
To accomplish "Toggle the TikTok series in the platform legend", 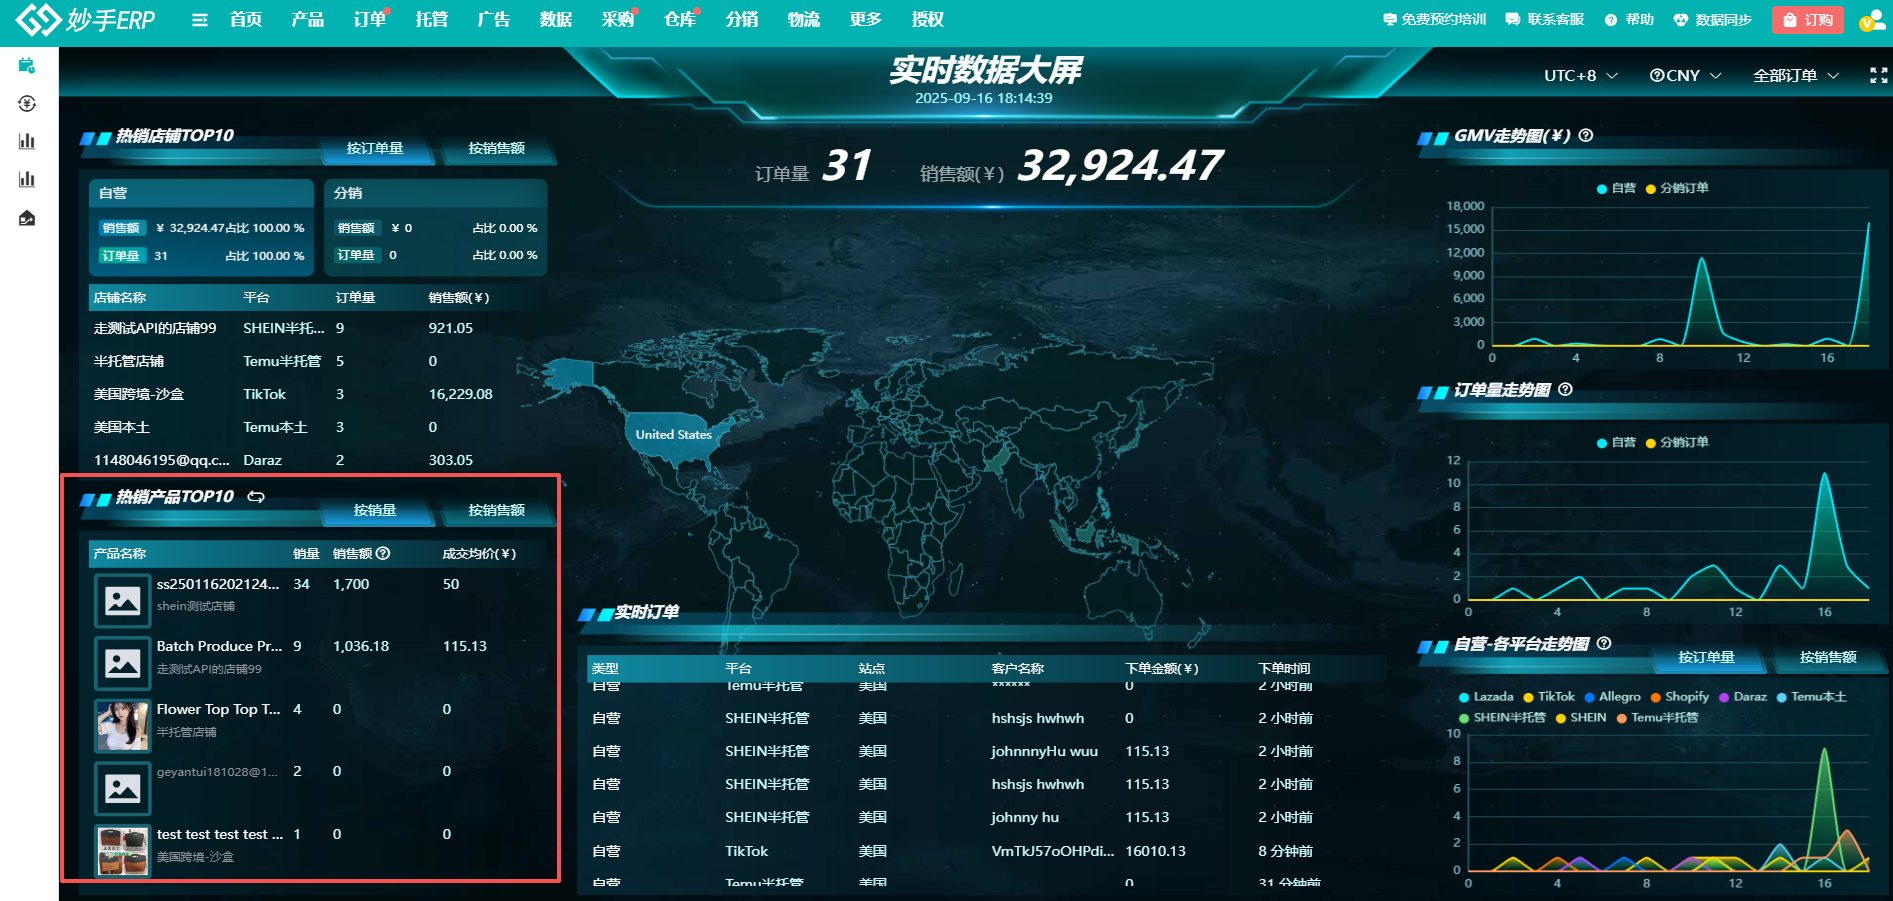I will [x=1549, y=697].
